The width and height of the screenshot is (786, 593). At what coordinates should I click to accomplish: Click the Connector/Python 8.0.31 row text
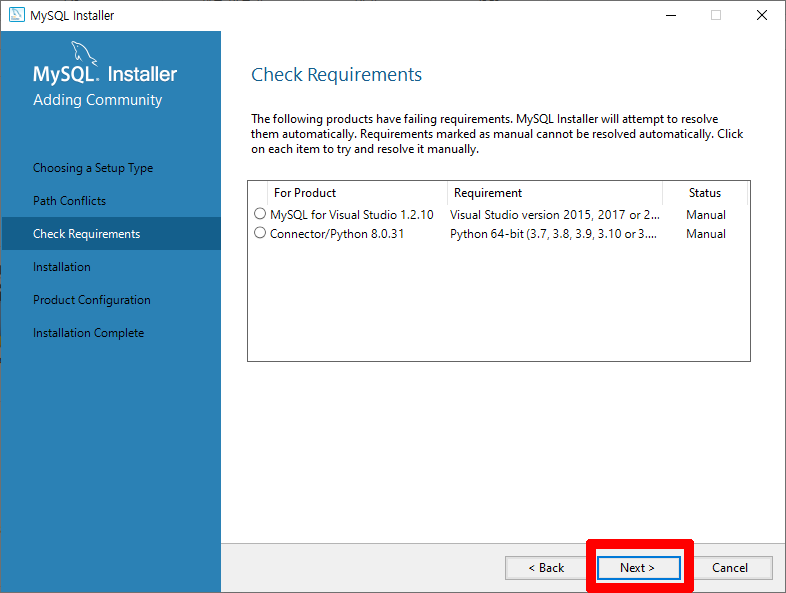[x=337, y=234]
